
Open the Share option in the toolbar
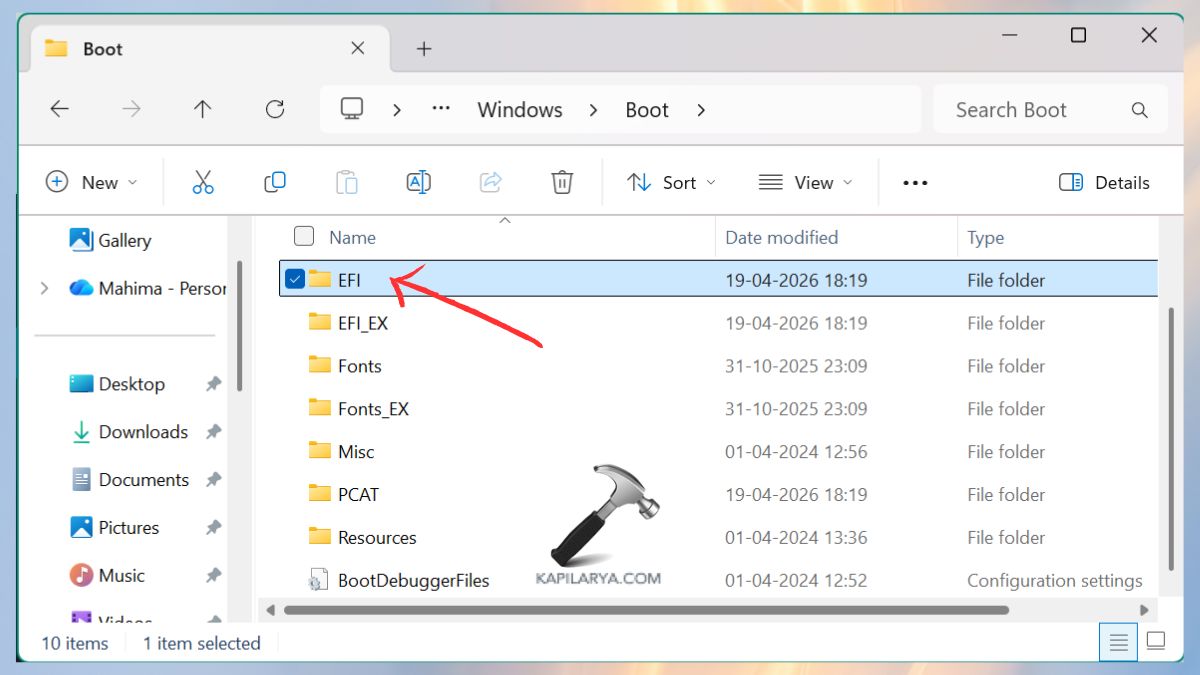(490, 182)
